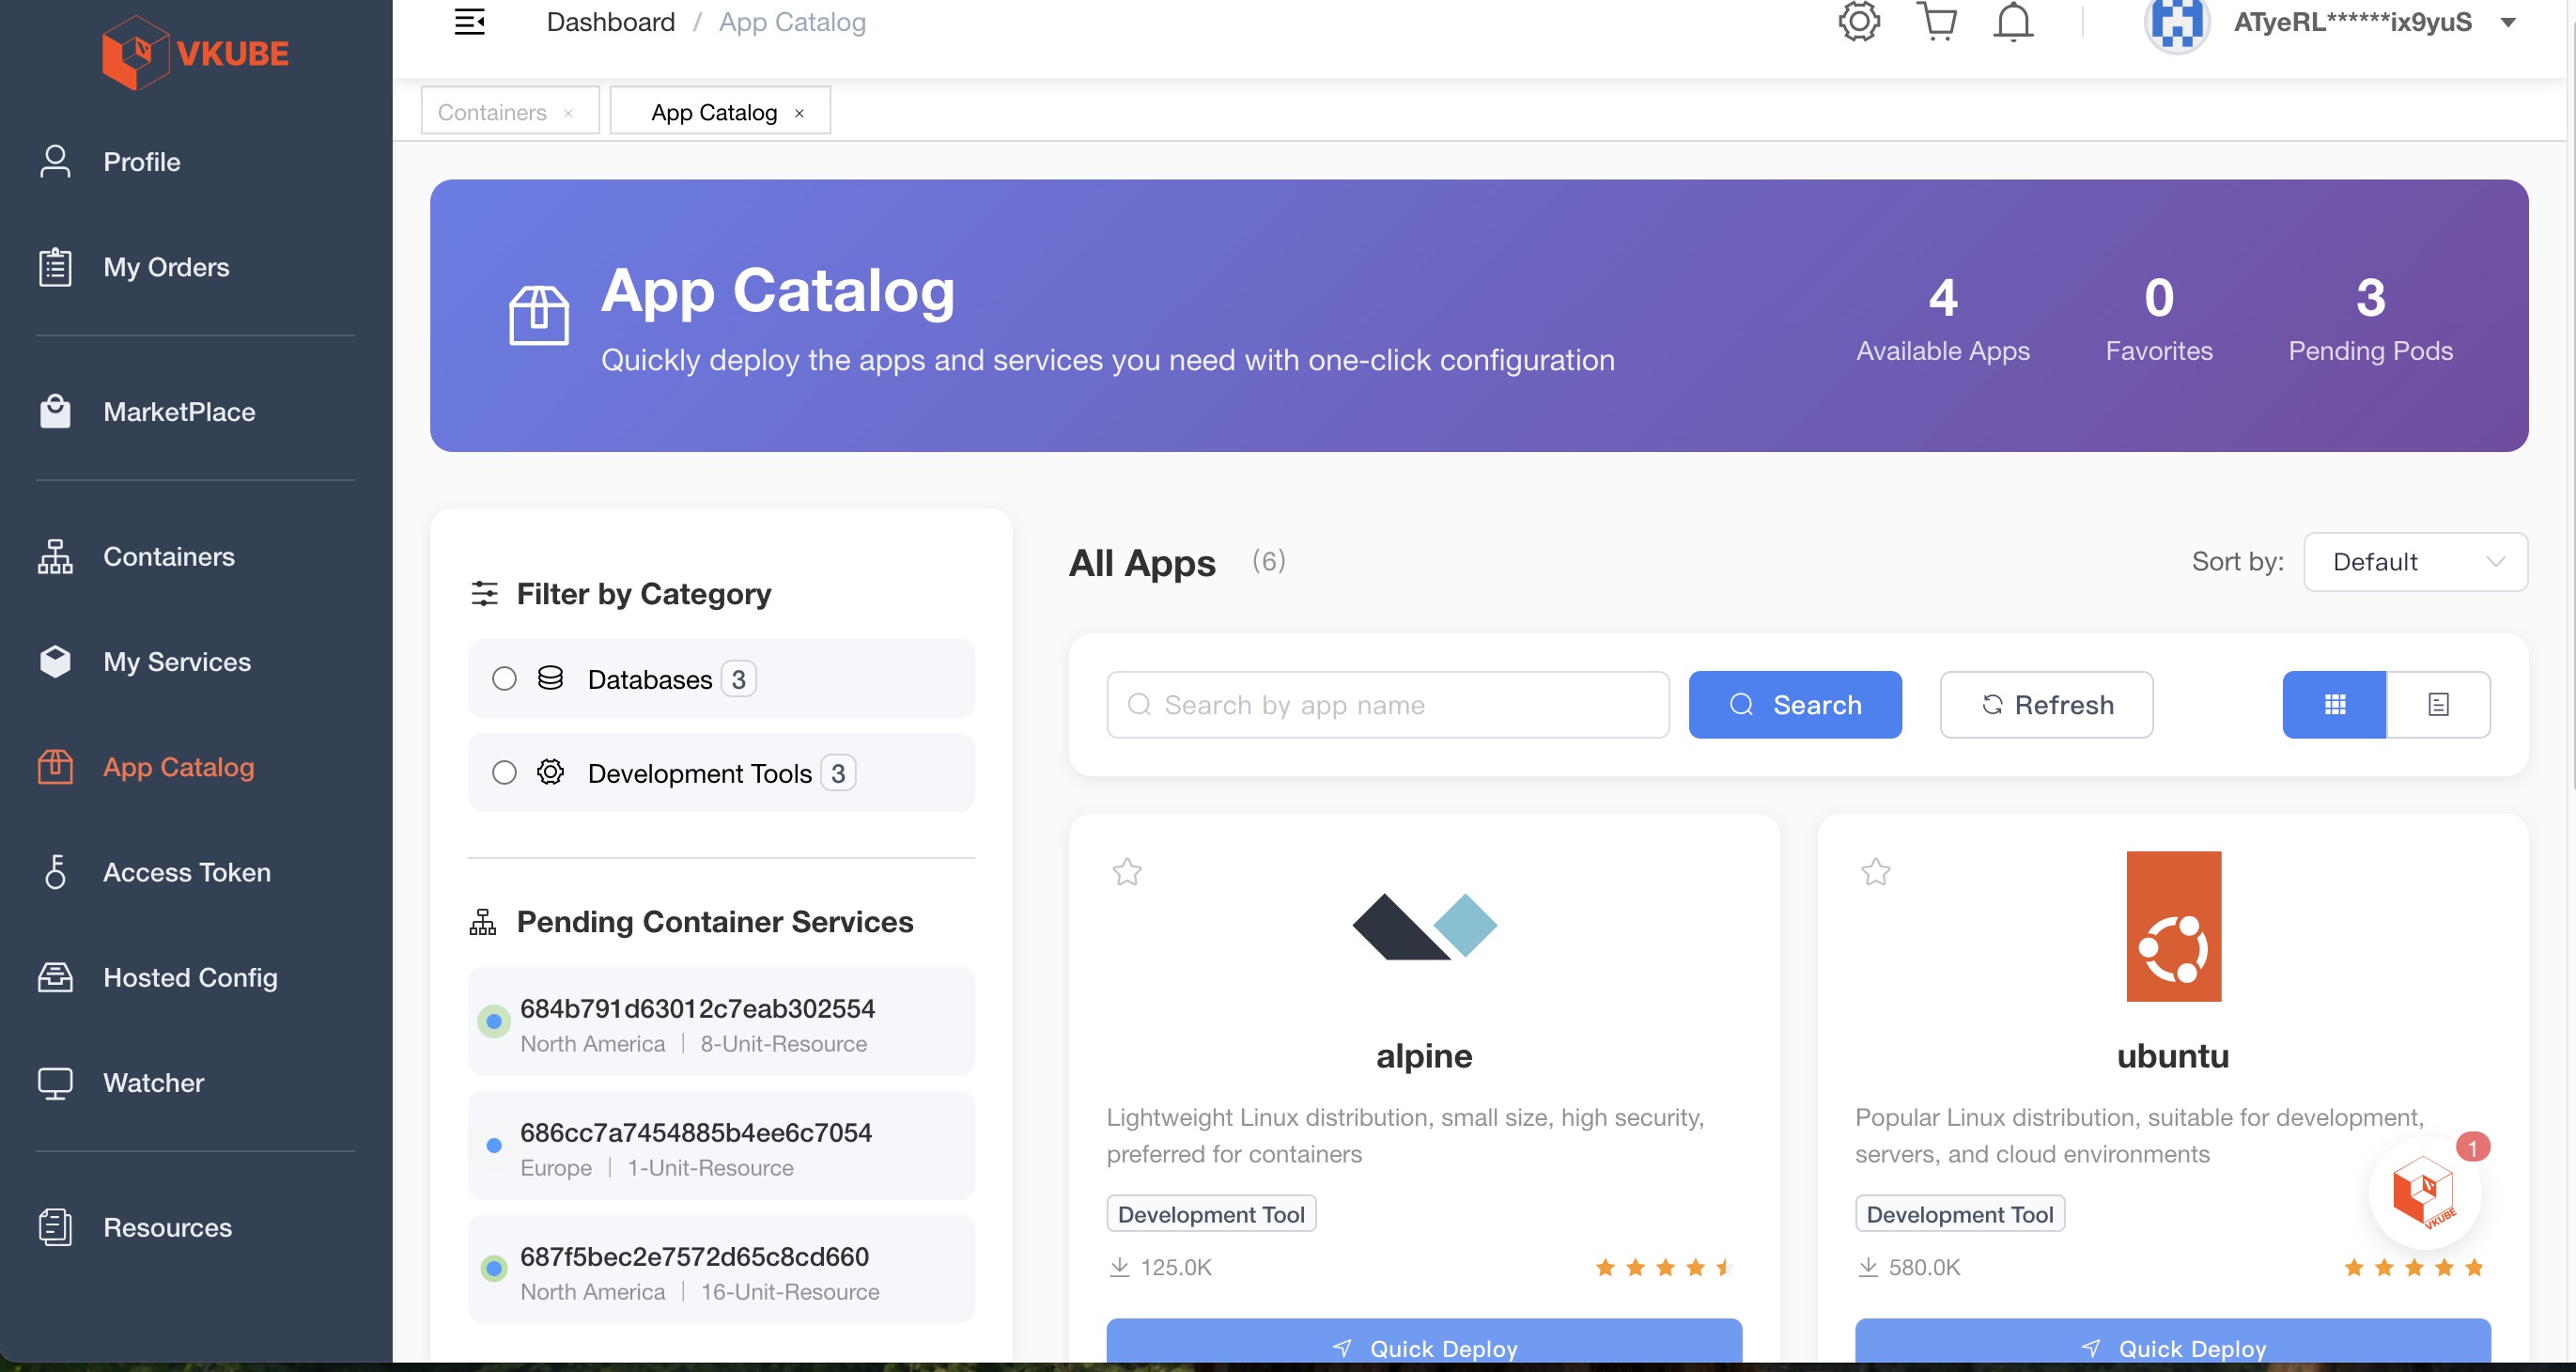Open the Sort by Default dropdown
The height and width of the screenshot is (1372, 2576).
coord(2414,562)
